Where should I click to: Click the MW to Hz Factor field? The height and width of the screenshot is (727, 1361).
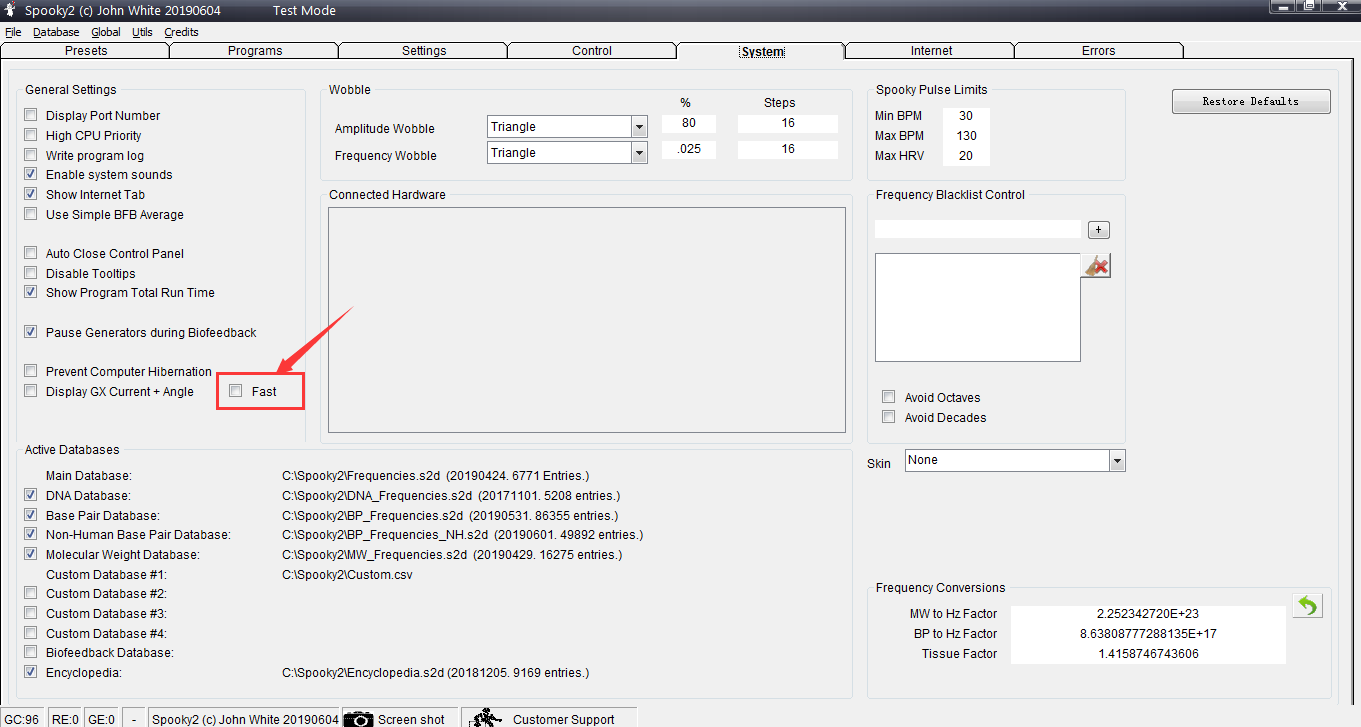1147,613
